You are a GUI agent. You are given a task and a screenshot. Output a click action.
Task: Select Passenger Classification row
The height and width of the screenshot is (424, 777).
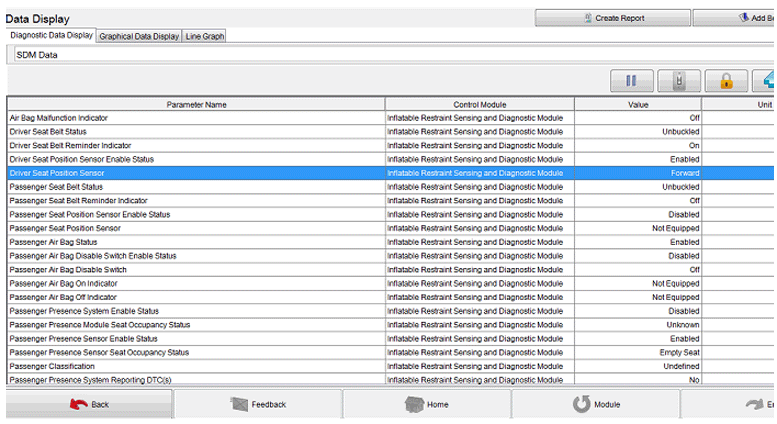click(x=390, y=367)
